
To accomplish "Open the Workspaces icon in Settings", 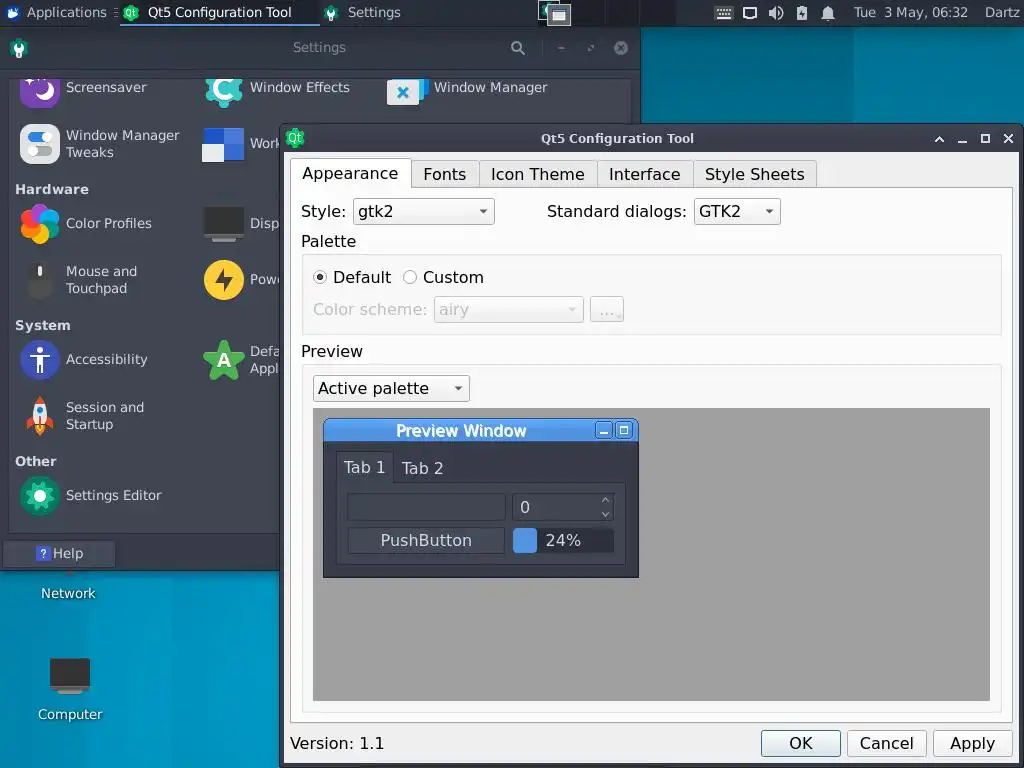I will click(223, 144).
